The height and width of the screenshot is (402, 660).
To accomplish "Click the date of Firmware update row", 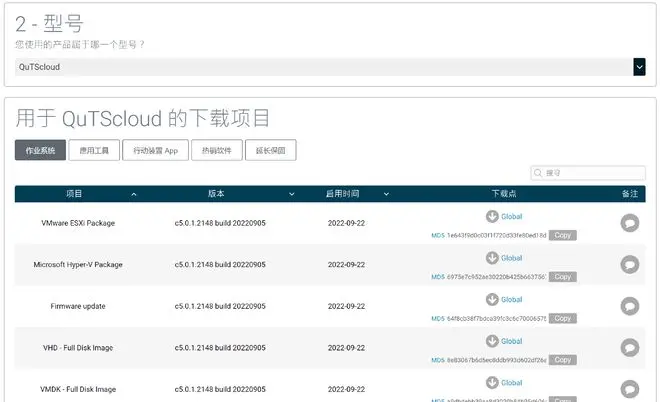I will coord(346,306).
